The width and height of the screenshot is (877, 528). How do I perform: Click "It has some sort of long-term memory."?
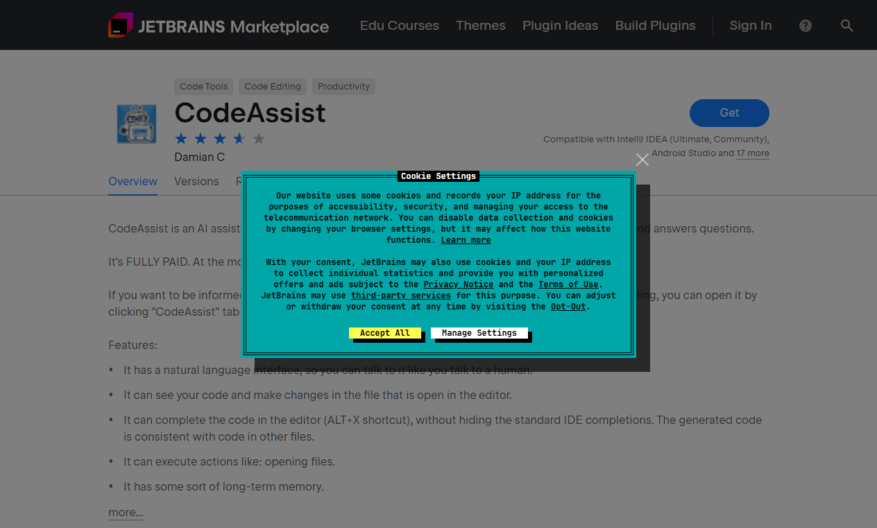pyautogui.click(x=224, y=487)
